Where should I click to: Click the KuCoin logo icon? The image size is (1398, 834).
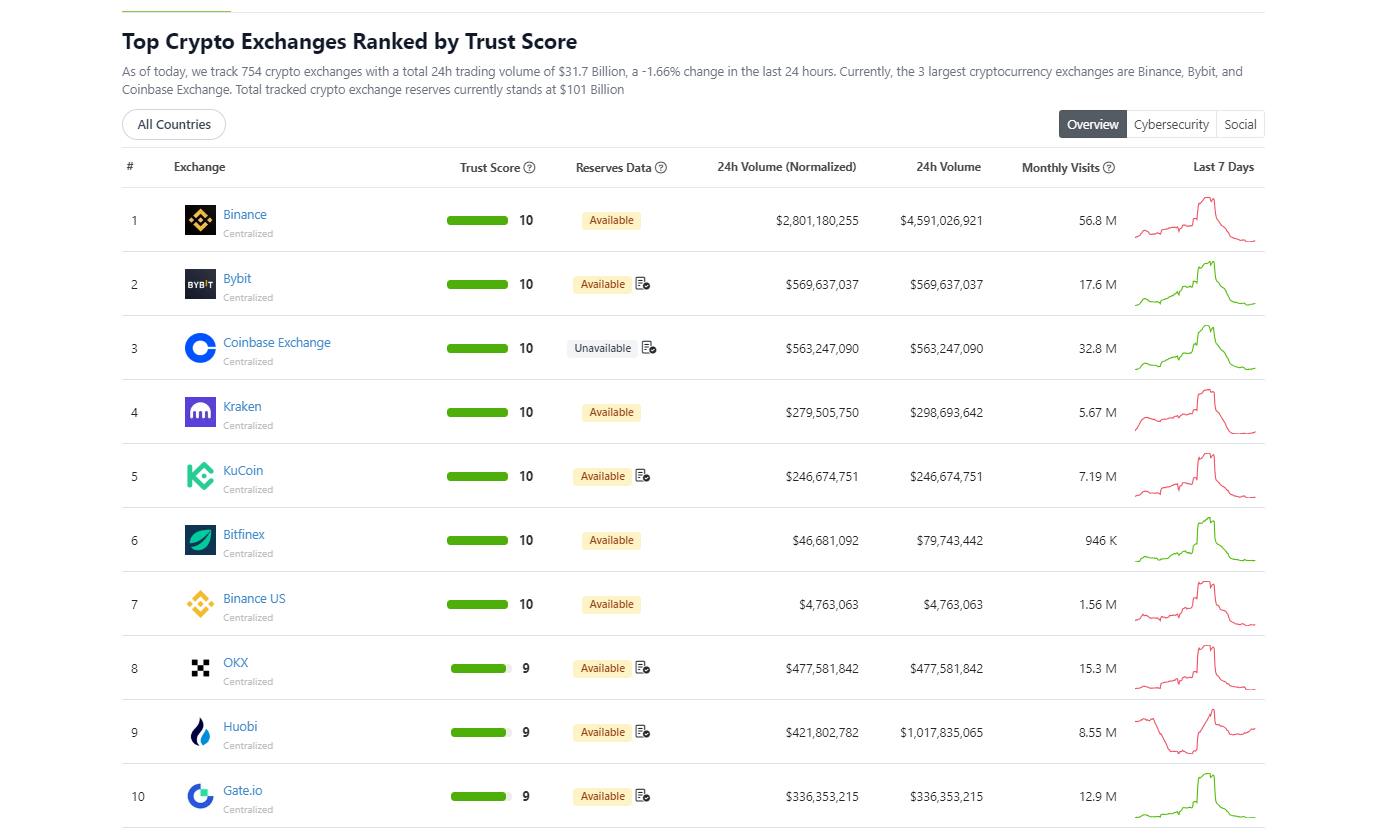point(200,476)
